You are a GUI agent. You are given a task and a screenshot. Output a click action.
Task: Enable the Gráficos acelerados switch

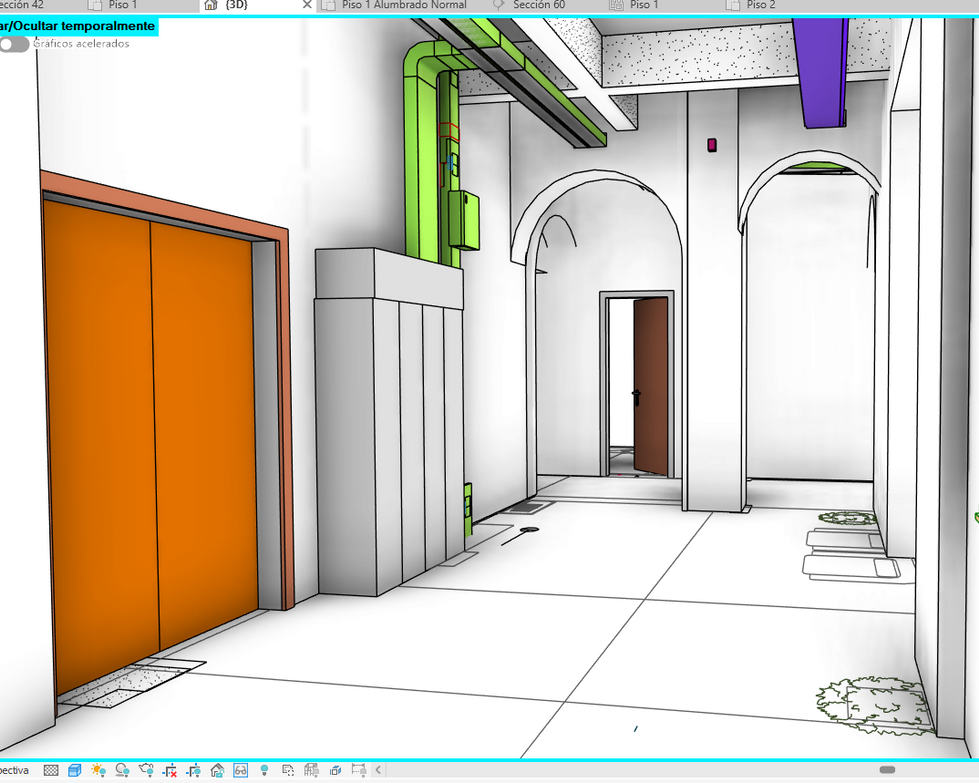pos(14,44)
